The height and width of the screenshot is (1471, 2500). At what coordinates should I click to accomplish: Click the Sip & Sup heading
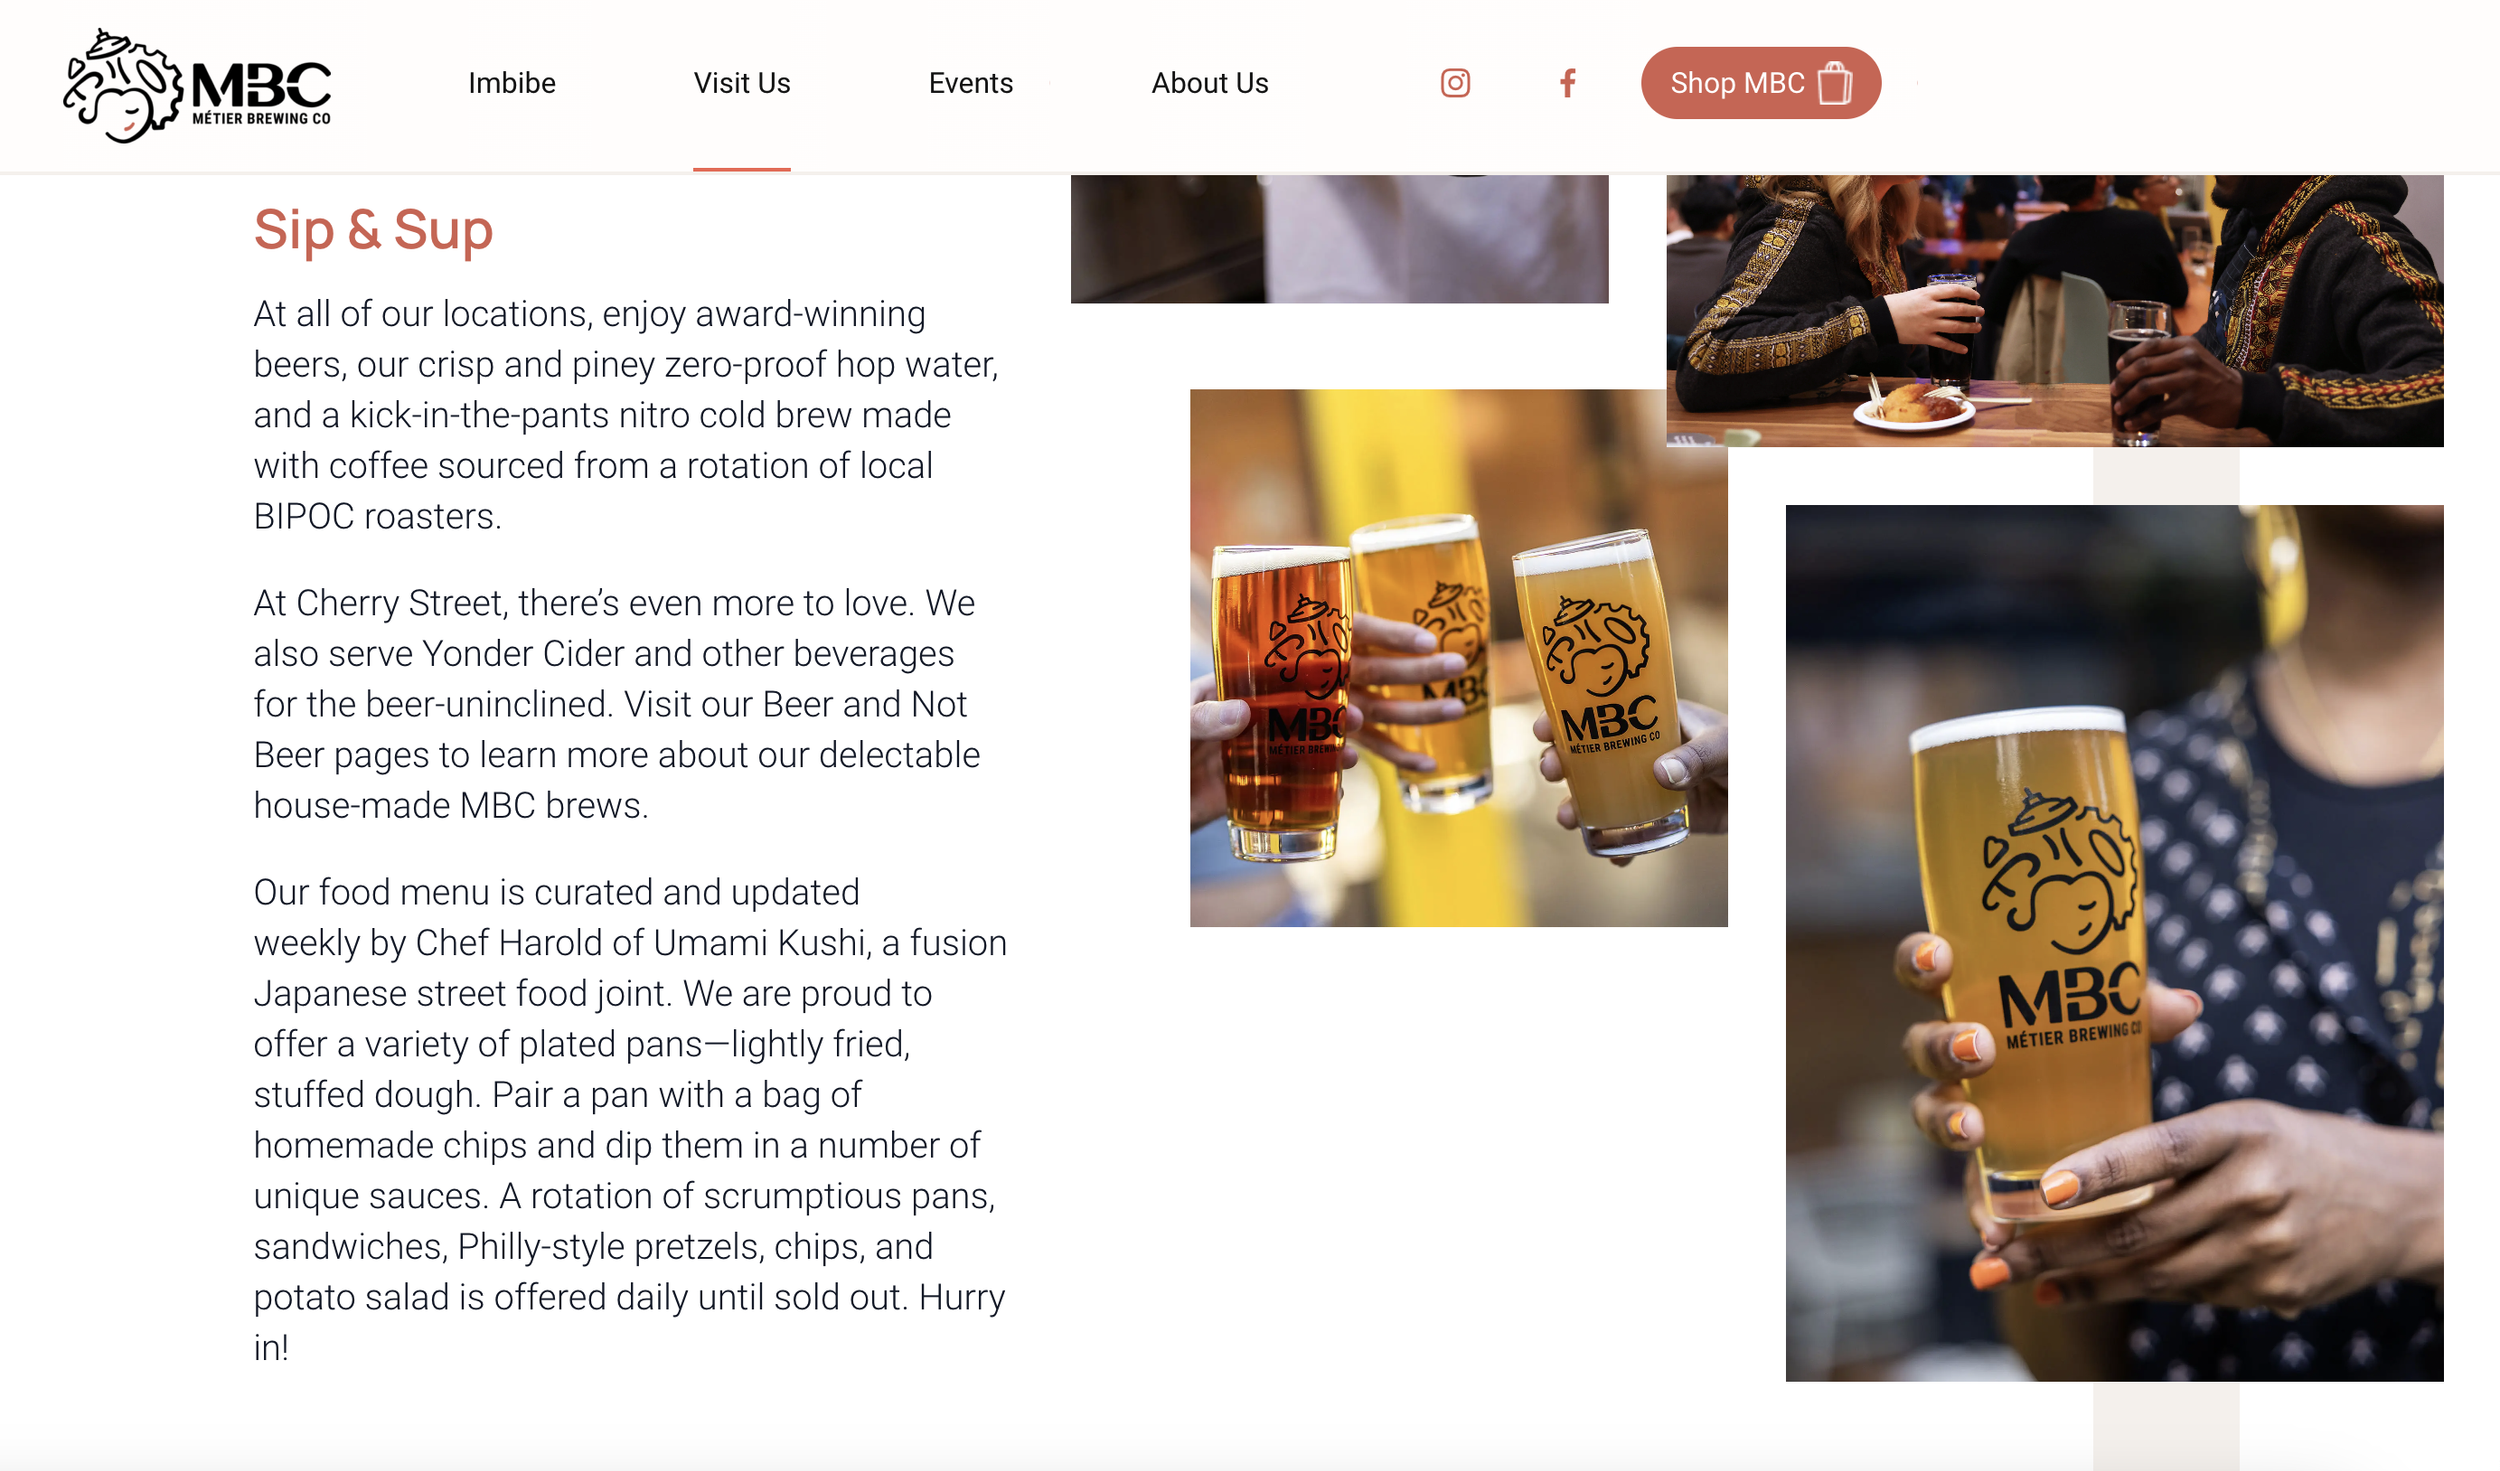click(x=373, y=230)
